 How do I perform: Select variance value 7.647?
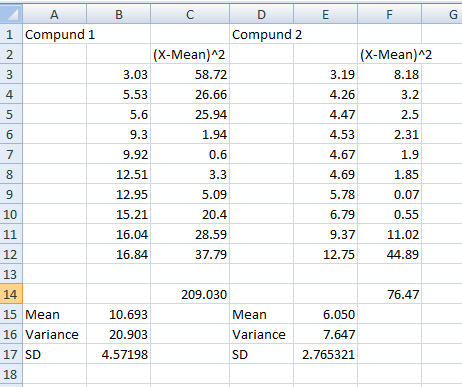[326, 334]
